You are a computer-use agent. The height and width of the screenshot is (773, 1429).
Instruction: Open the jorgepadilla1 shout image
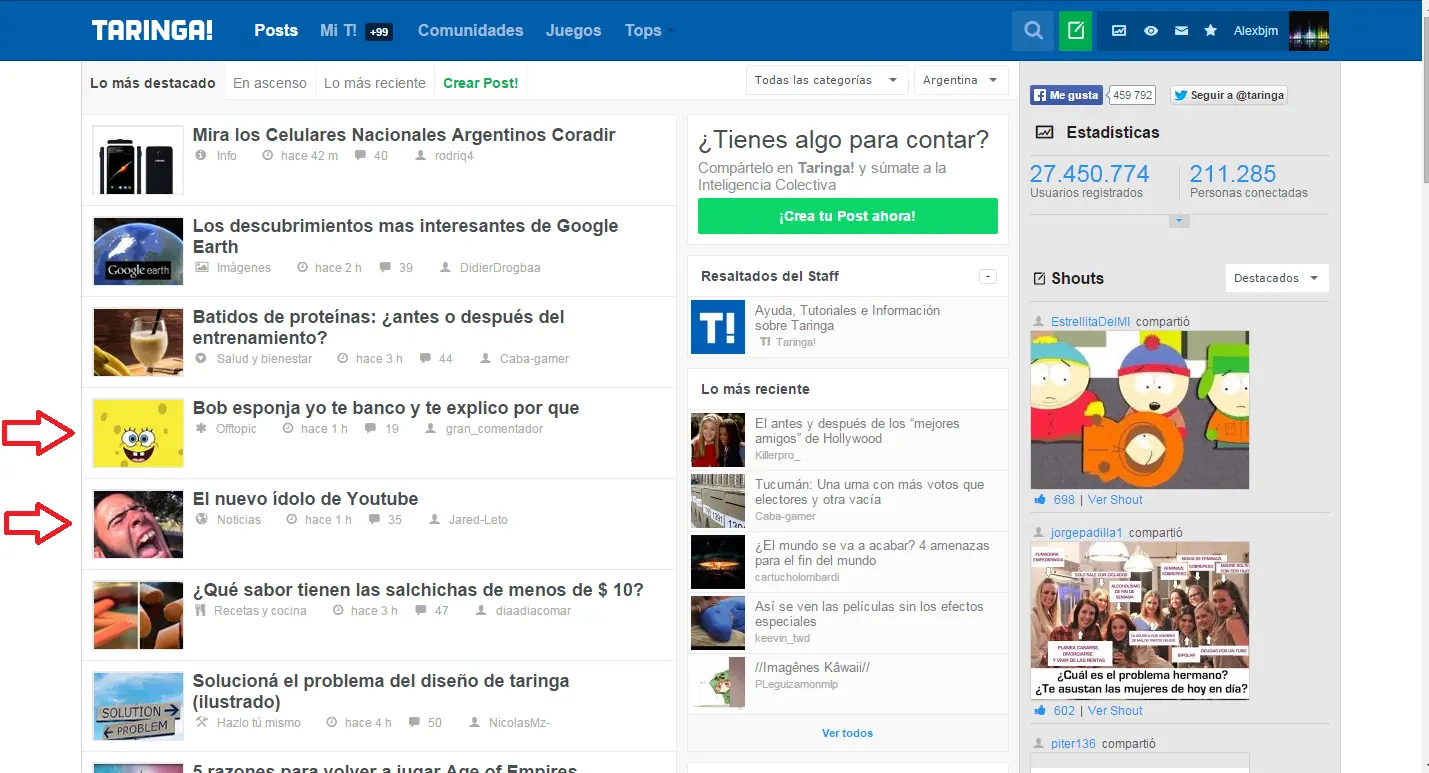[1140, 621]
